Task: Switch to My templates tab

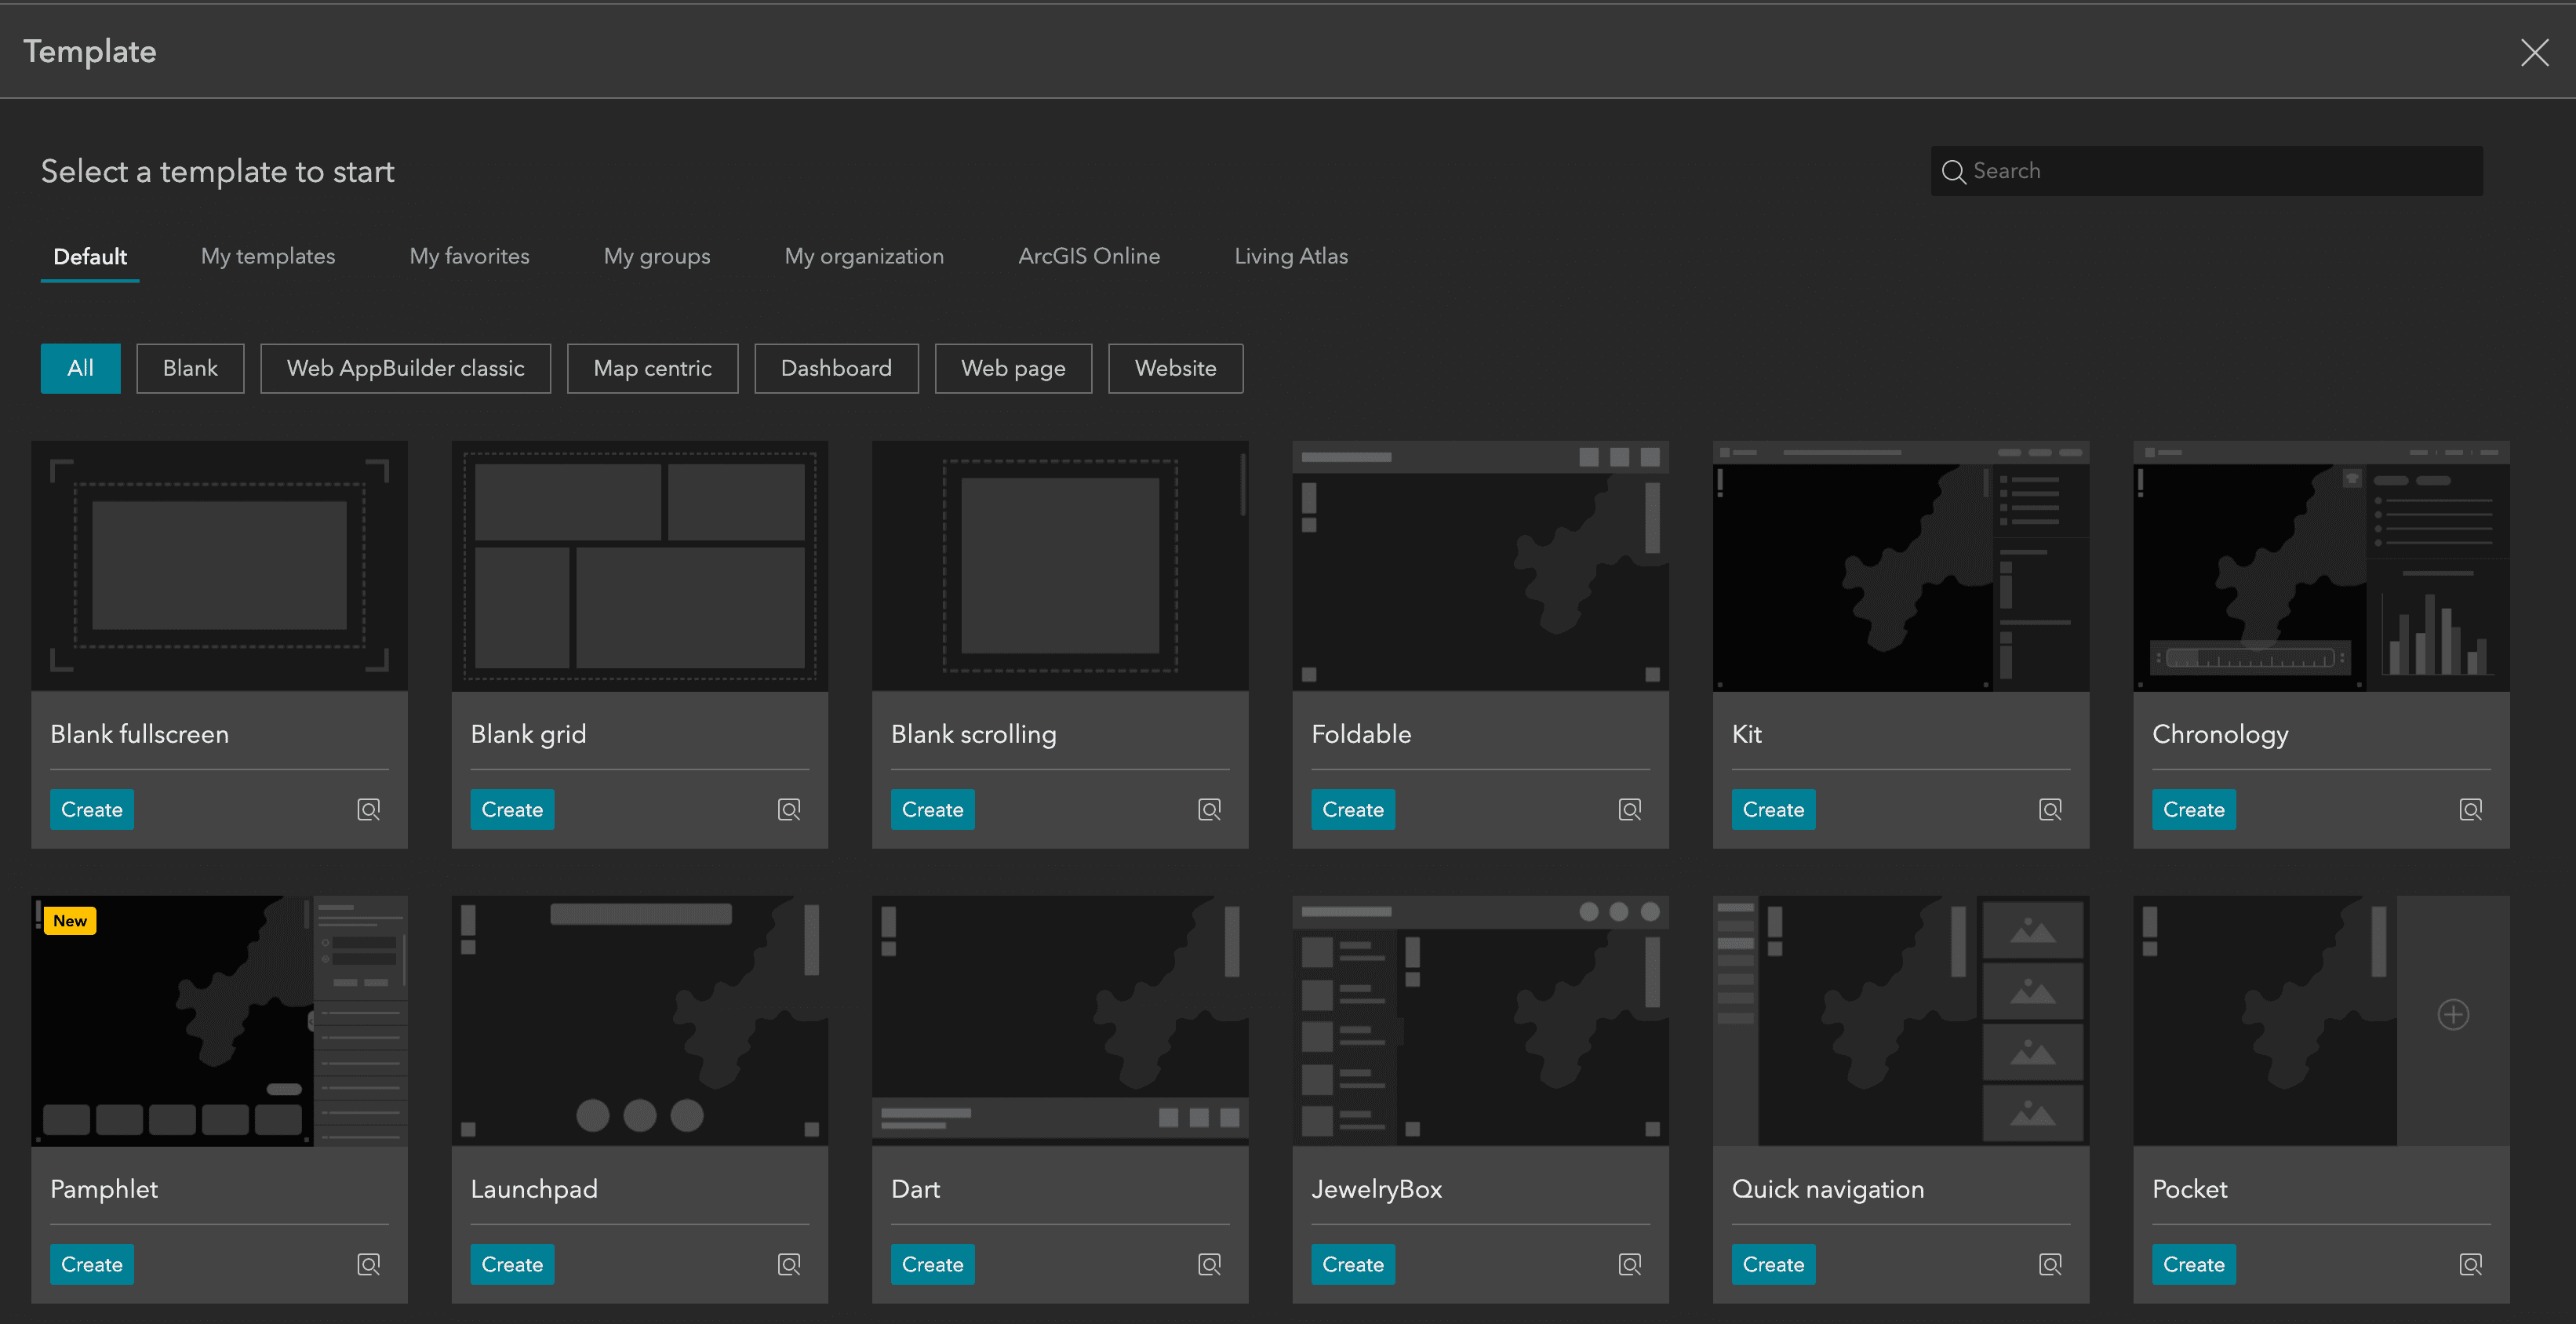Action: pyautogui.click(x=267, y=256)
